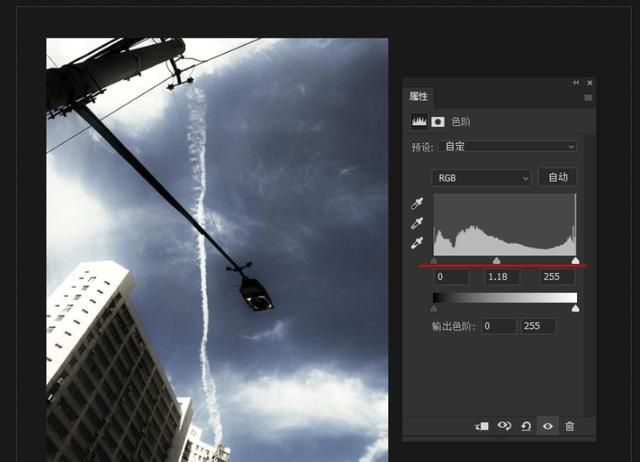Click the midtone gamma slider handle

(496, 260)
